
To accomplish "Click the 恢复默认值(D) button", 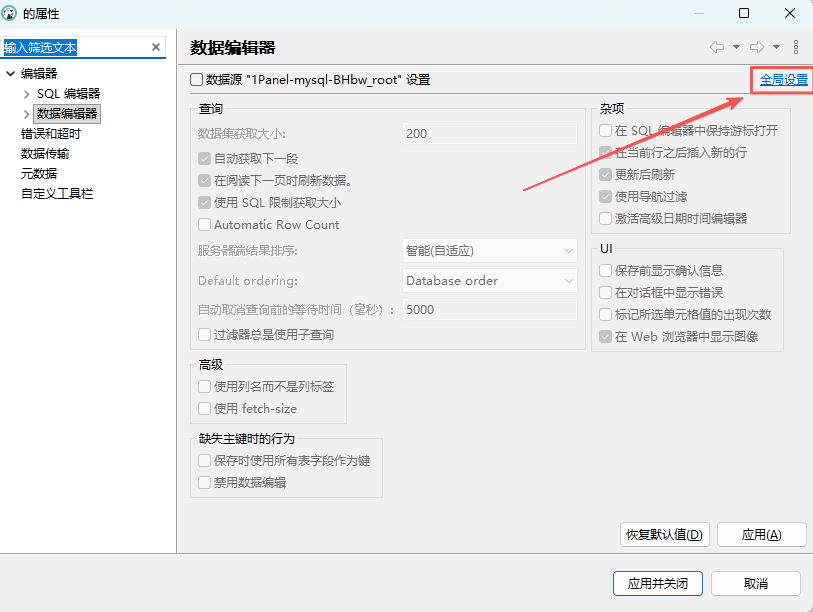I will [663, 534].
